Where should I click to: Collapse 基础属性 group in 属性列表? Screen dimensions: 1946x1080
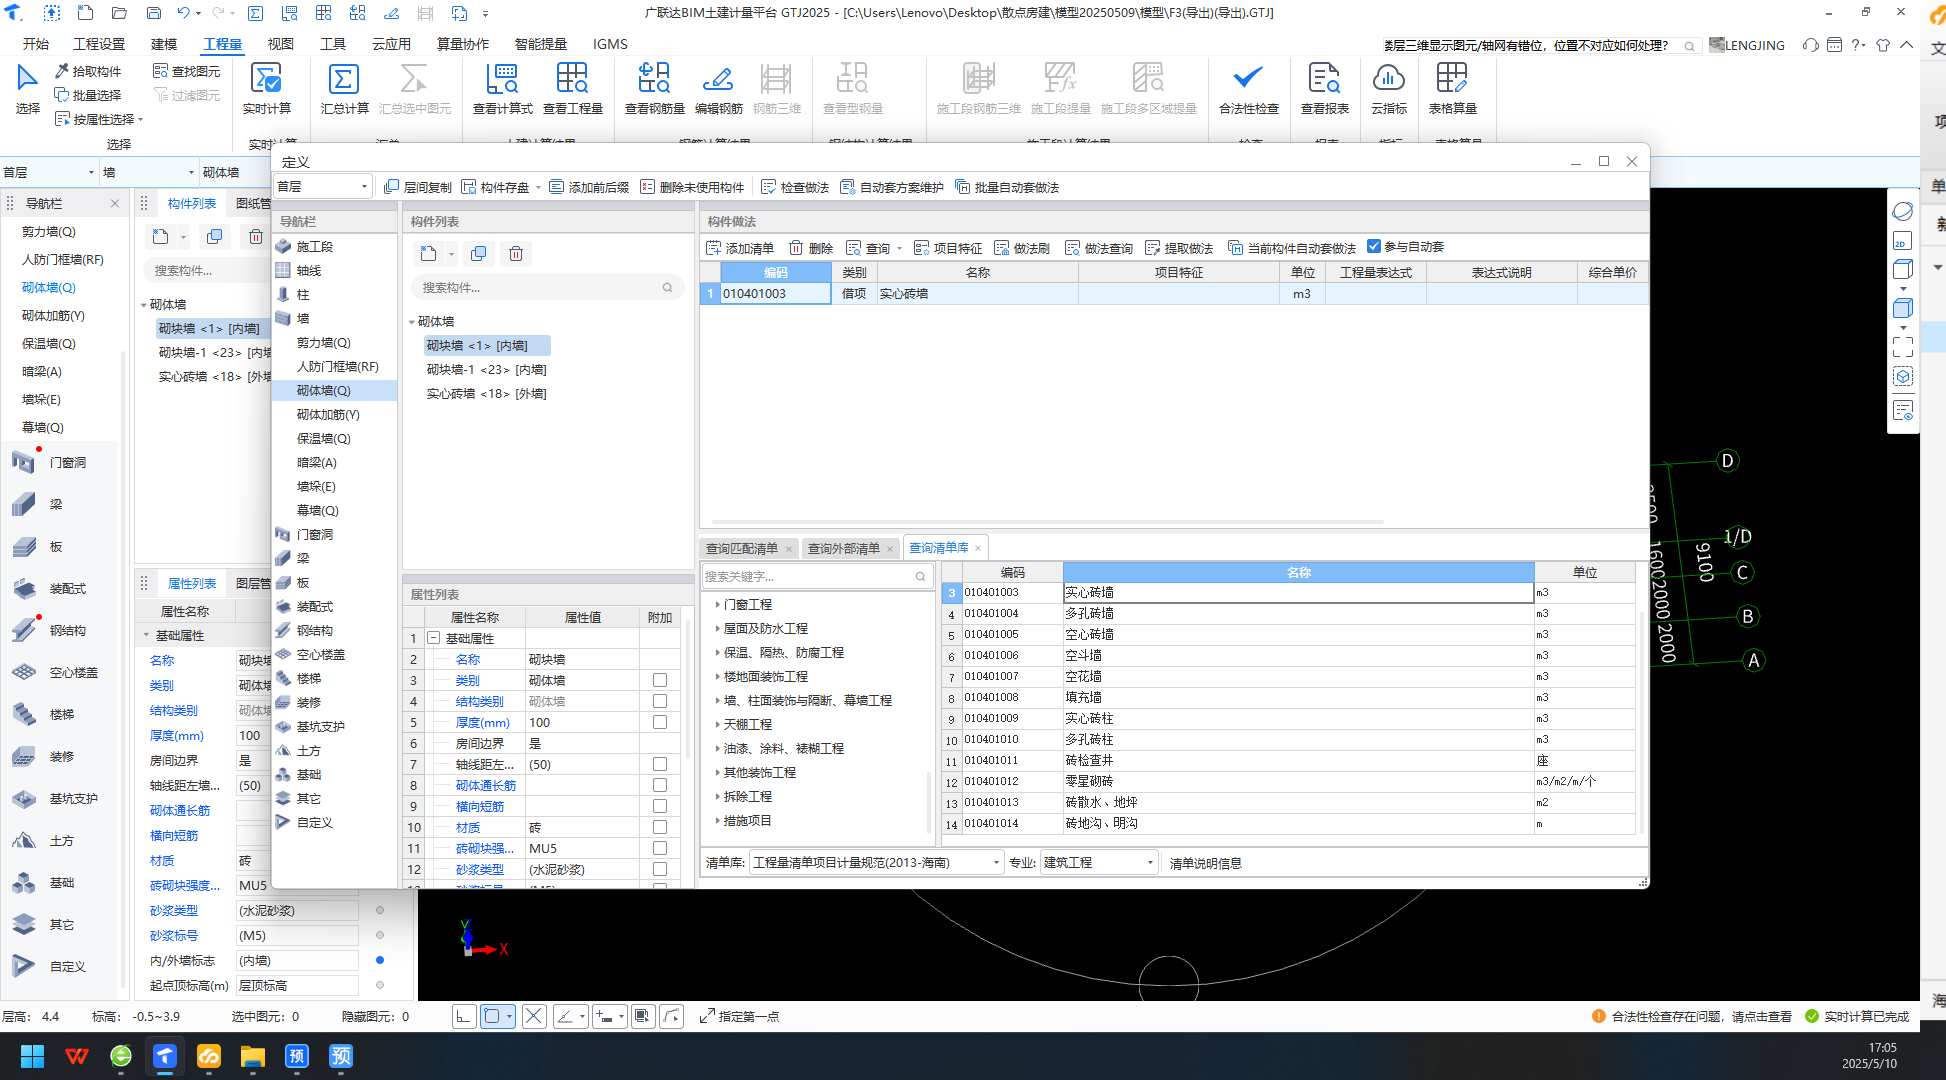tap(434, 638)
